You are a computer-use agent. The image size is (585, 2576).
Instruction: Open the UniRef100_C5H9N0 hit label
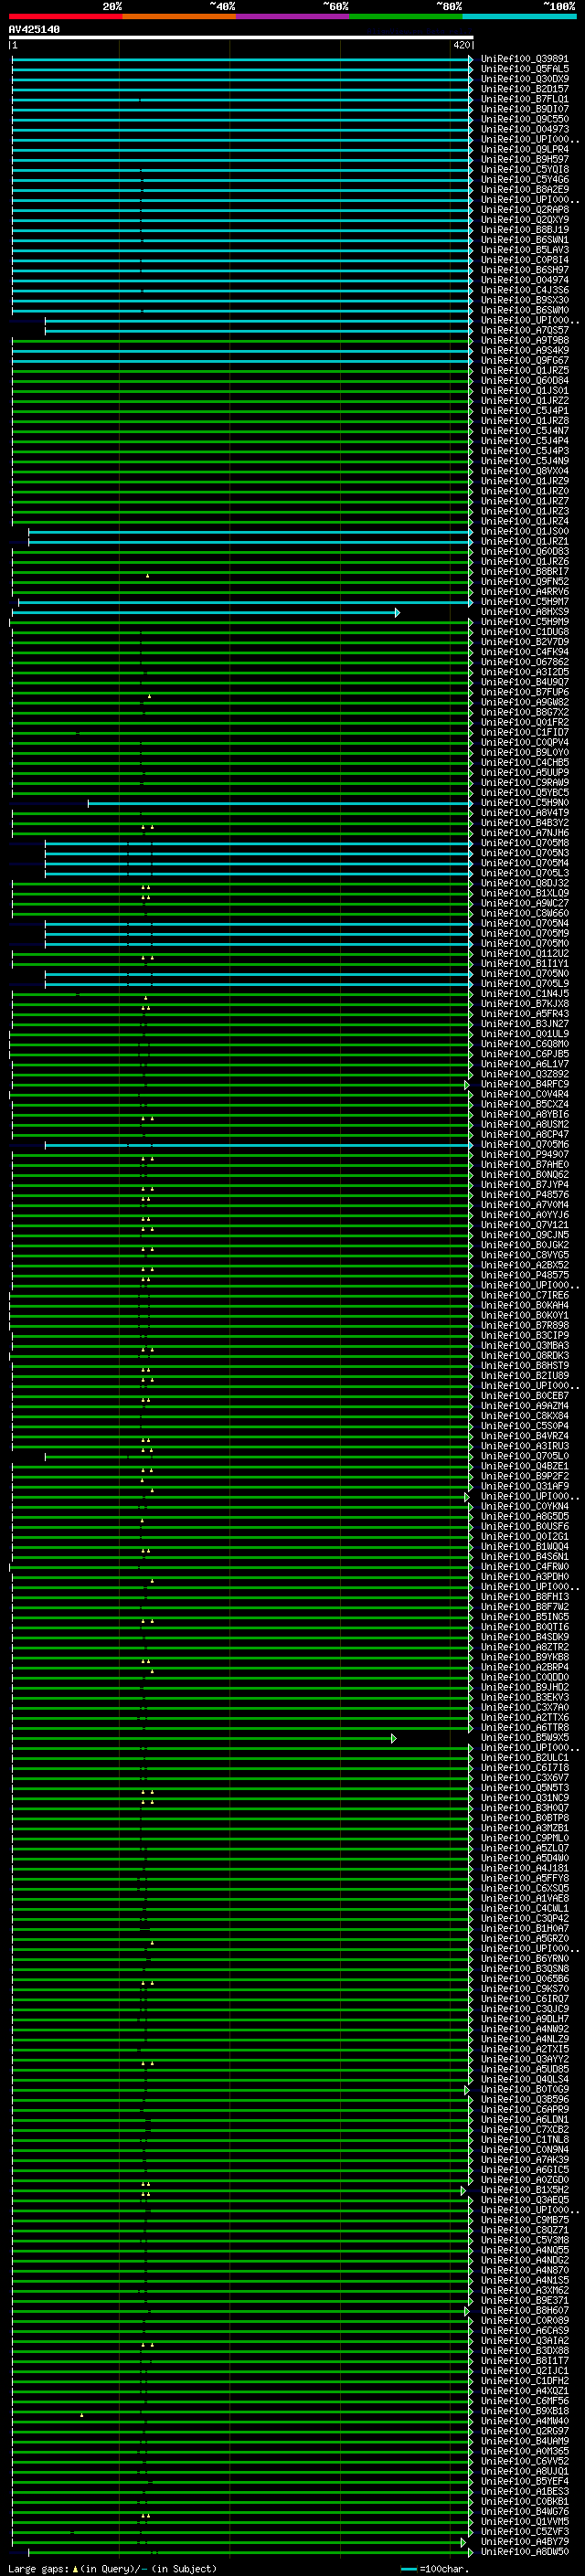(x=524, y=803)
